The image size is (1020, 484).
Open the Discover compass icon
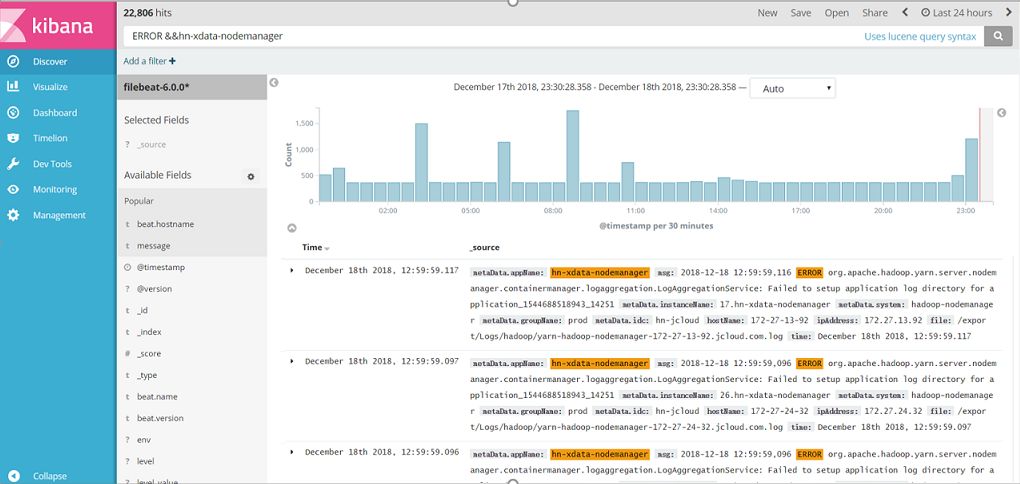click(x=13, y=62)
